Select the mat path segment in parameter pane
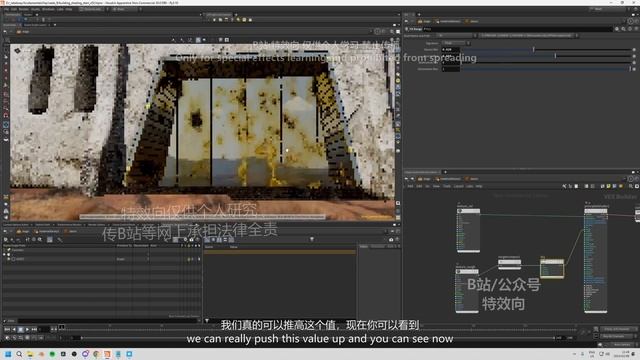 pyautogui.click(x=424, y=21)
